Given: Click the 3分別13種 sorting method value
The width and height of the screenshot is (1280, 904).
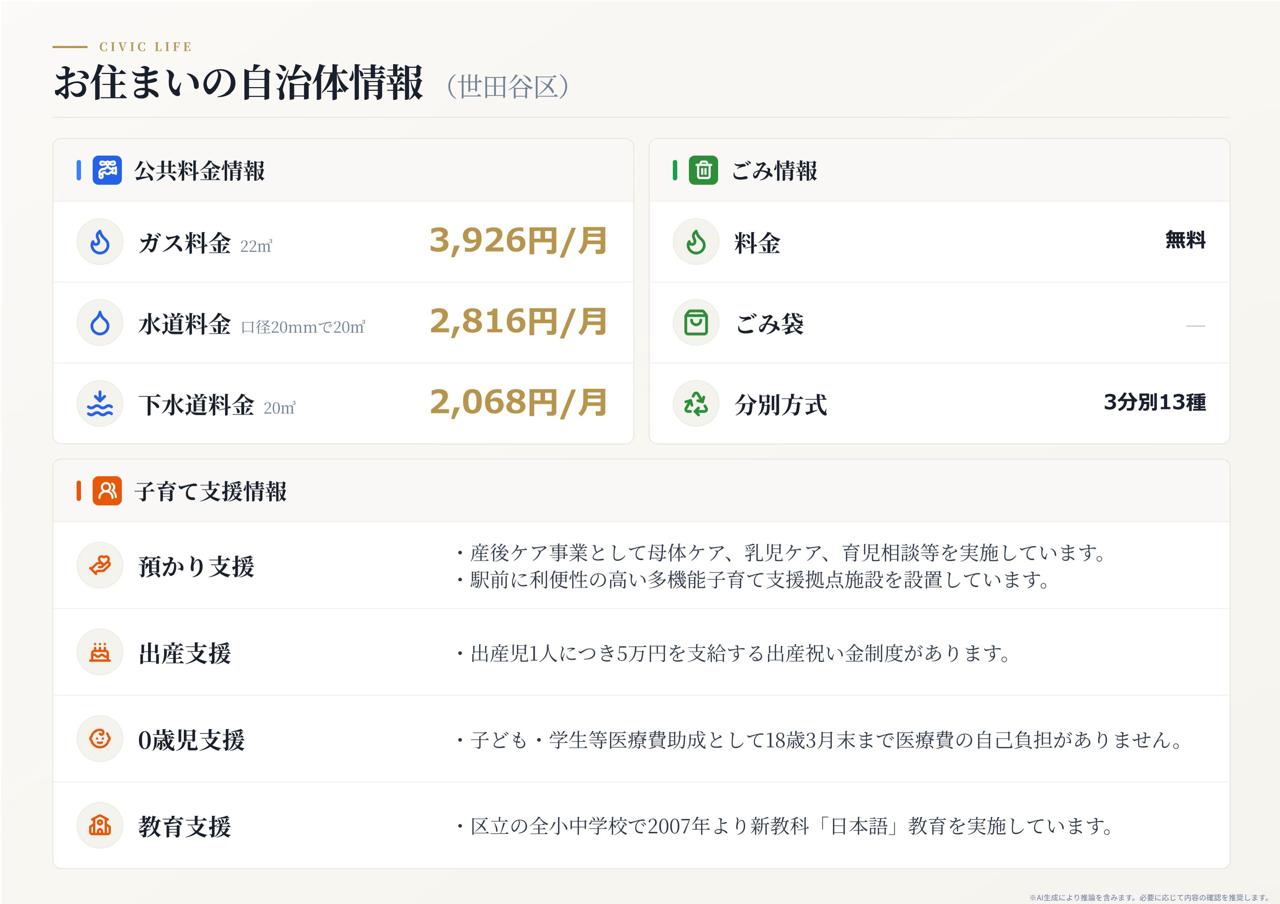Looking at the screenshot, I should click(1155, 403).
